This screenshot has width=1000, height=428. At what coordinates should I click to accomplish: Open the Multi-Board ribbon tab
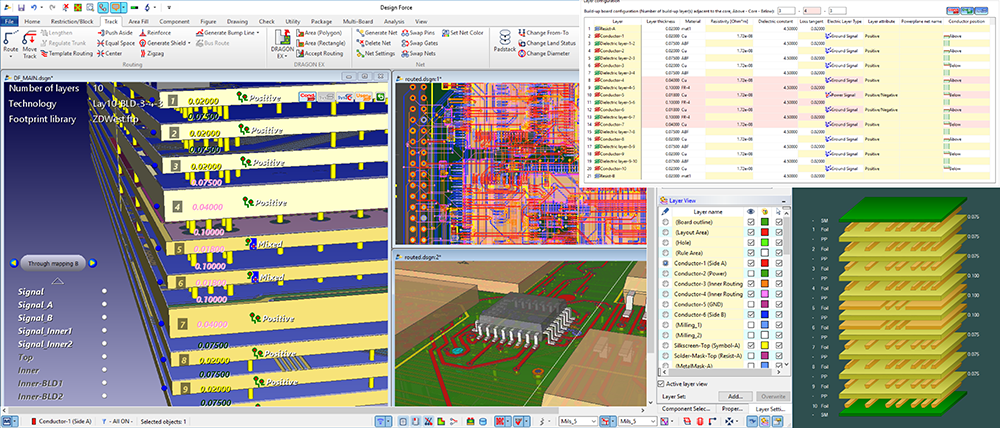359,20
